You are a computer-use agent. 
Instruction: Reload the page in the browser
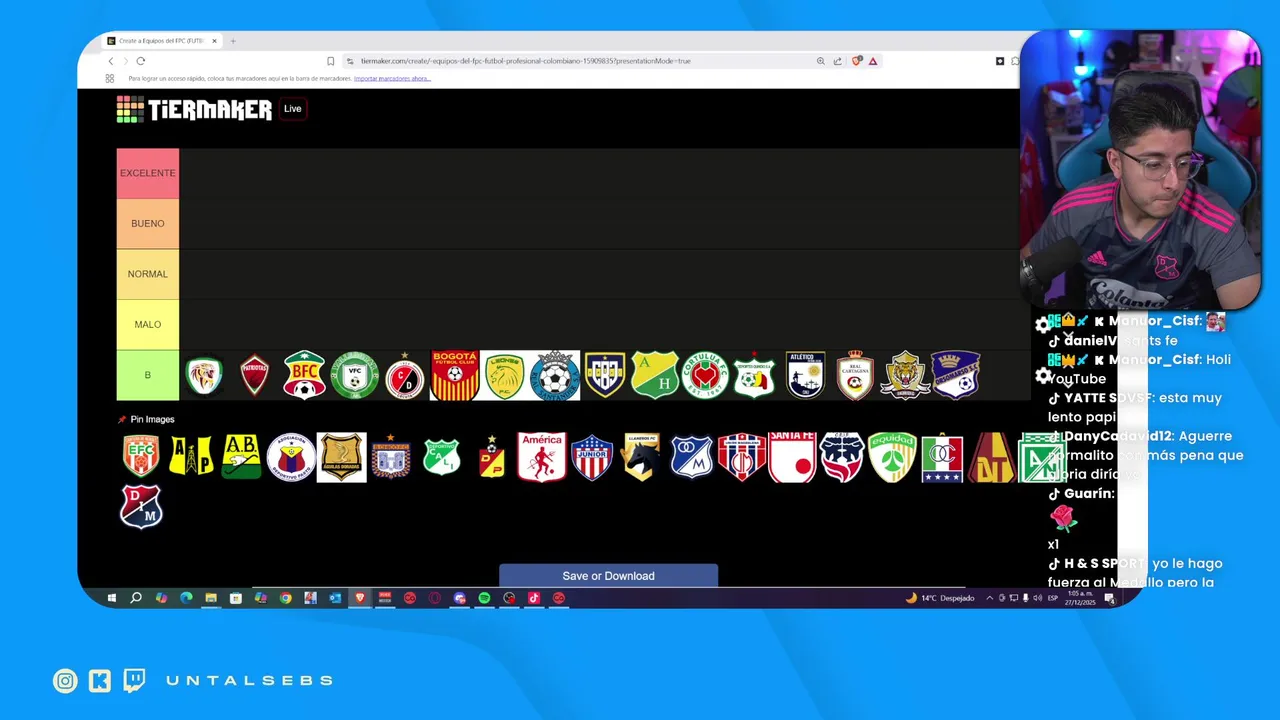pyautogui.click(x=140, y=61)
